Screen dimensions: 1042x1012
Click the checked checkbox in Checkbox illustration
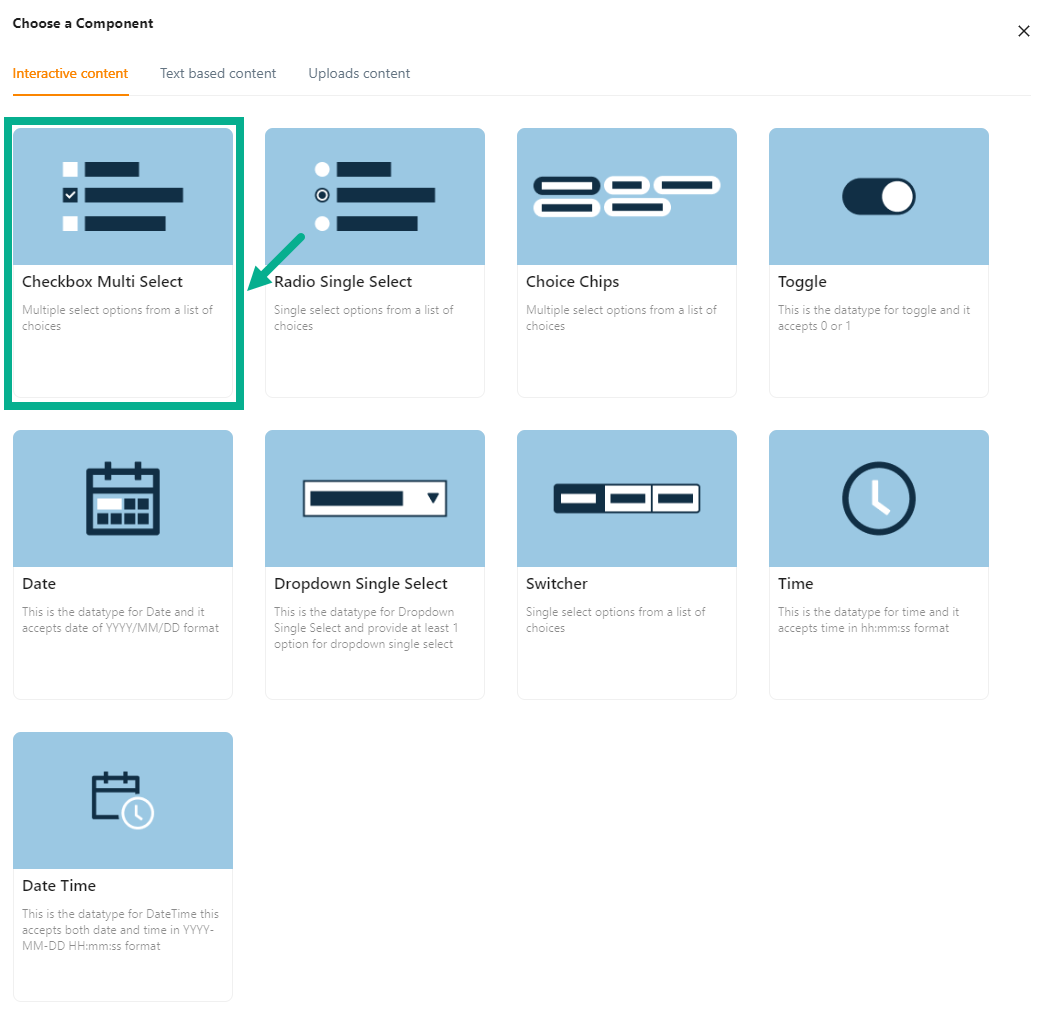click(70, 196)
